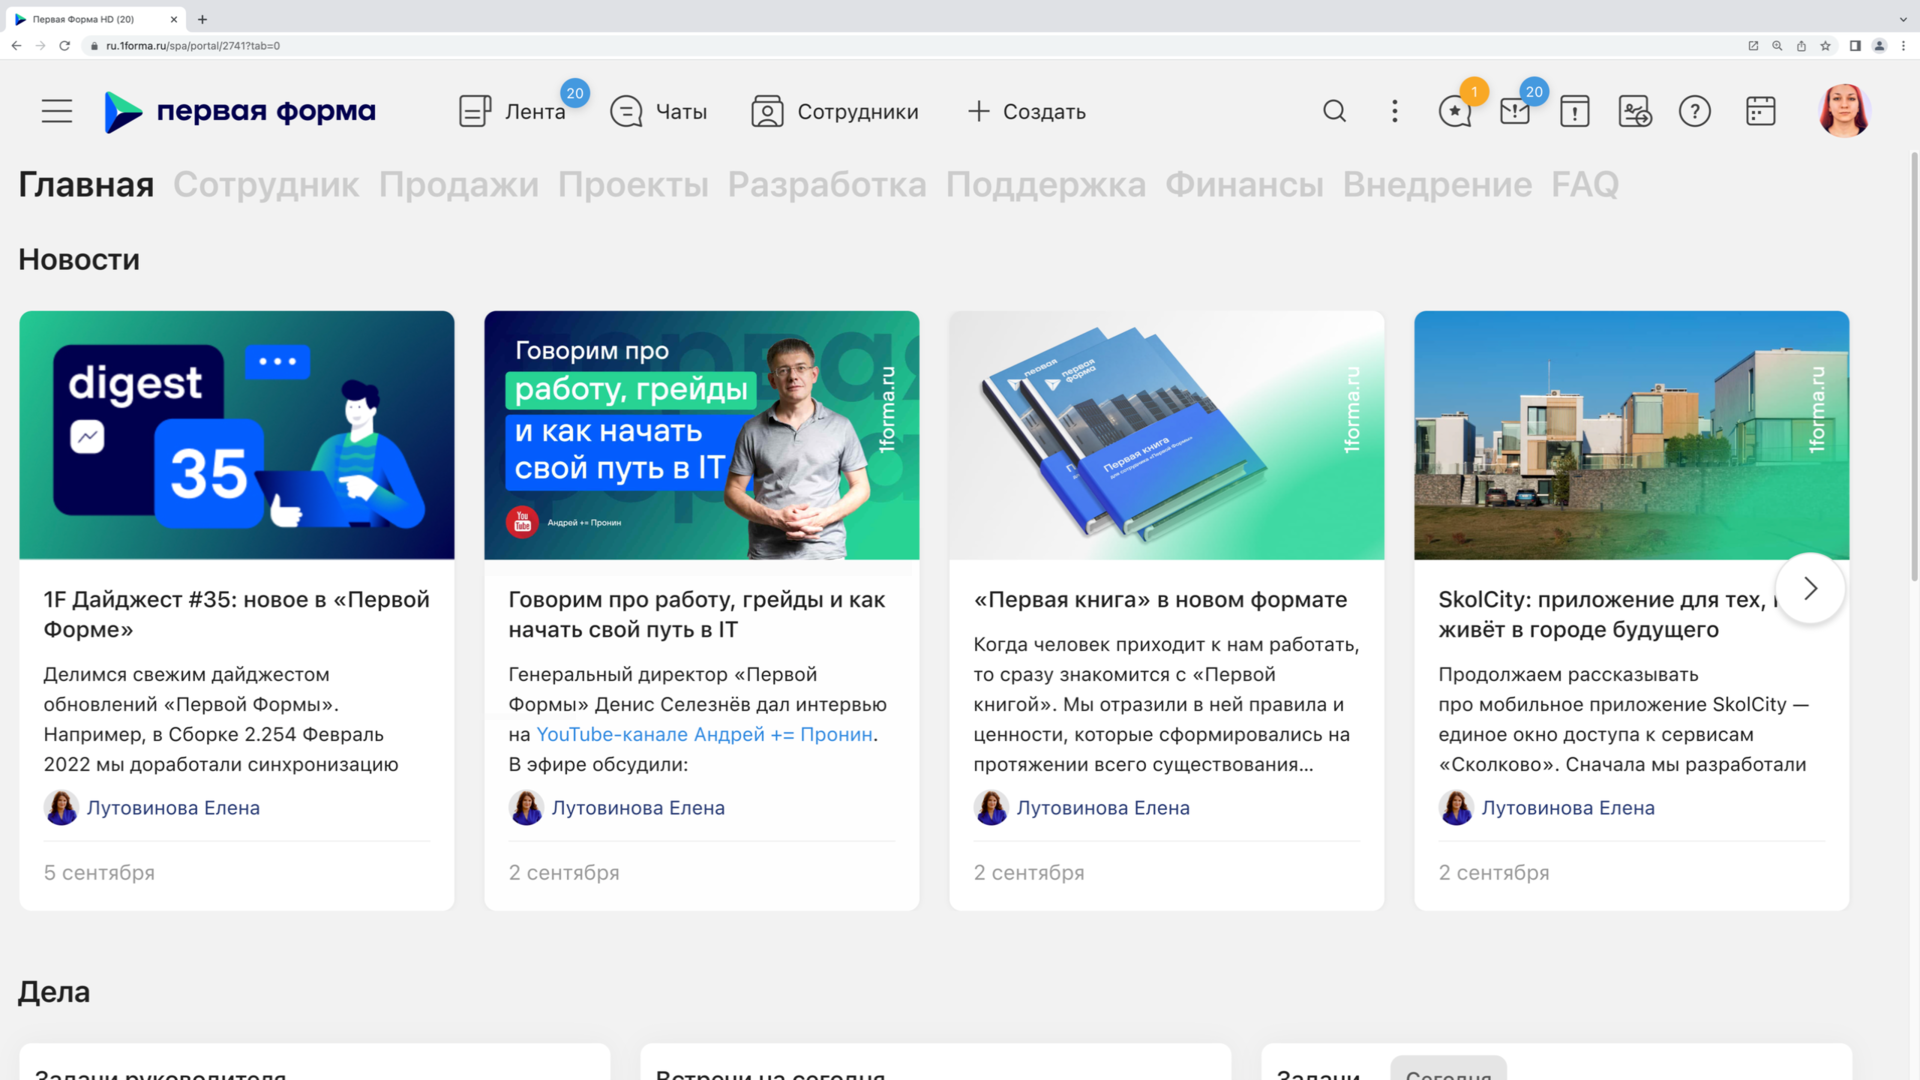Open the starred chat notifications icon
Viewport: 1920px width, 1080px height.
pyautogui.click(x=1454, y=111)
